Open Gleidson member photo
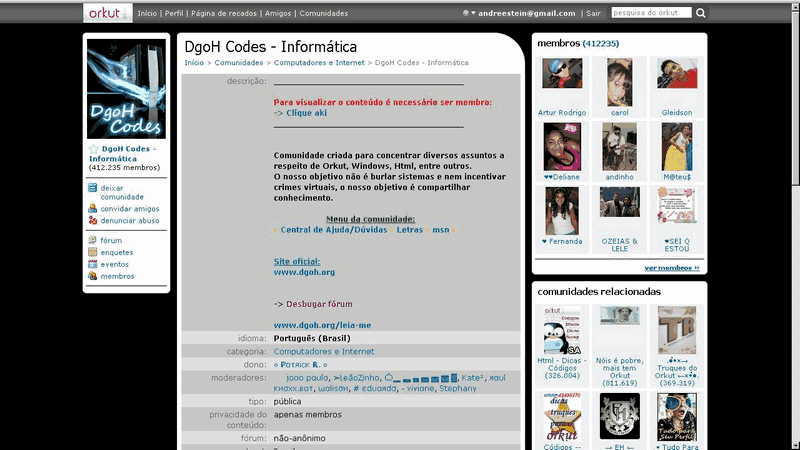Image resolution: width=800 pixels, height=450 pixels. [677, 73]
